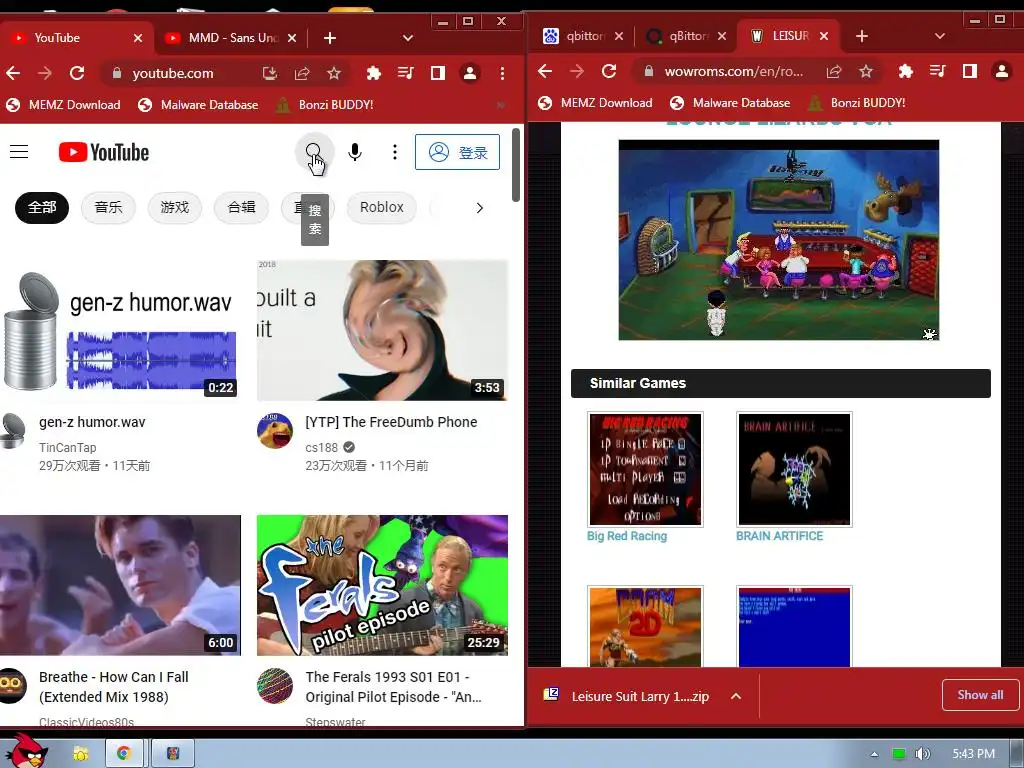Click the share icon in youtube.com address bar

pyautogui.click(x=302, y=73)
